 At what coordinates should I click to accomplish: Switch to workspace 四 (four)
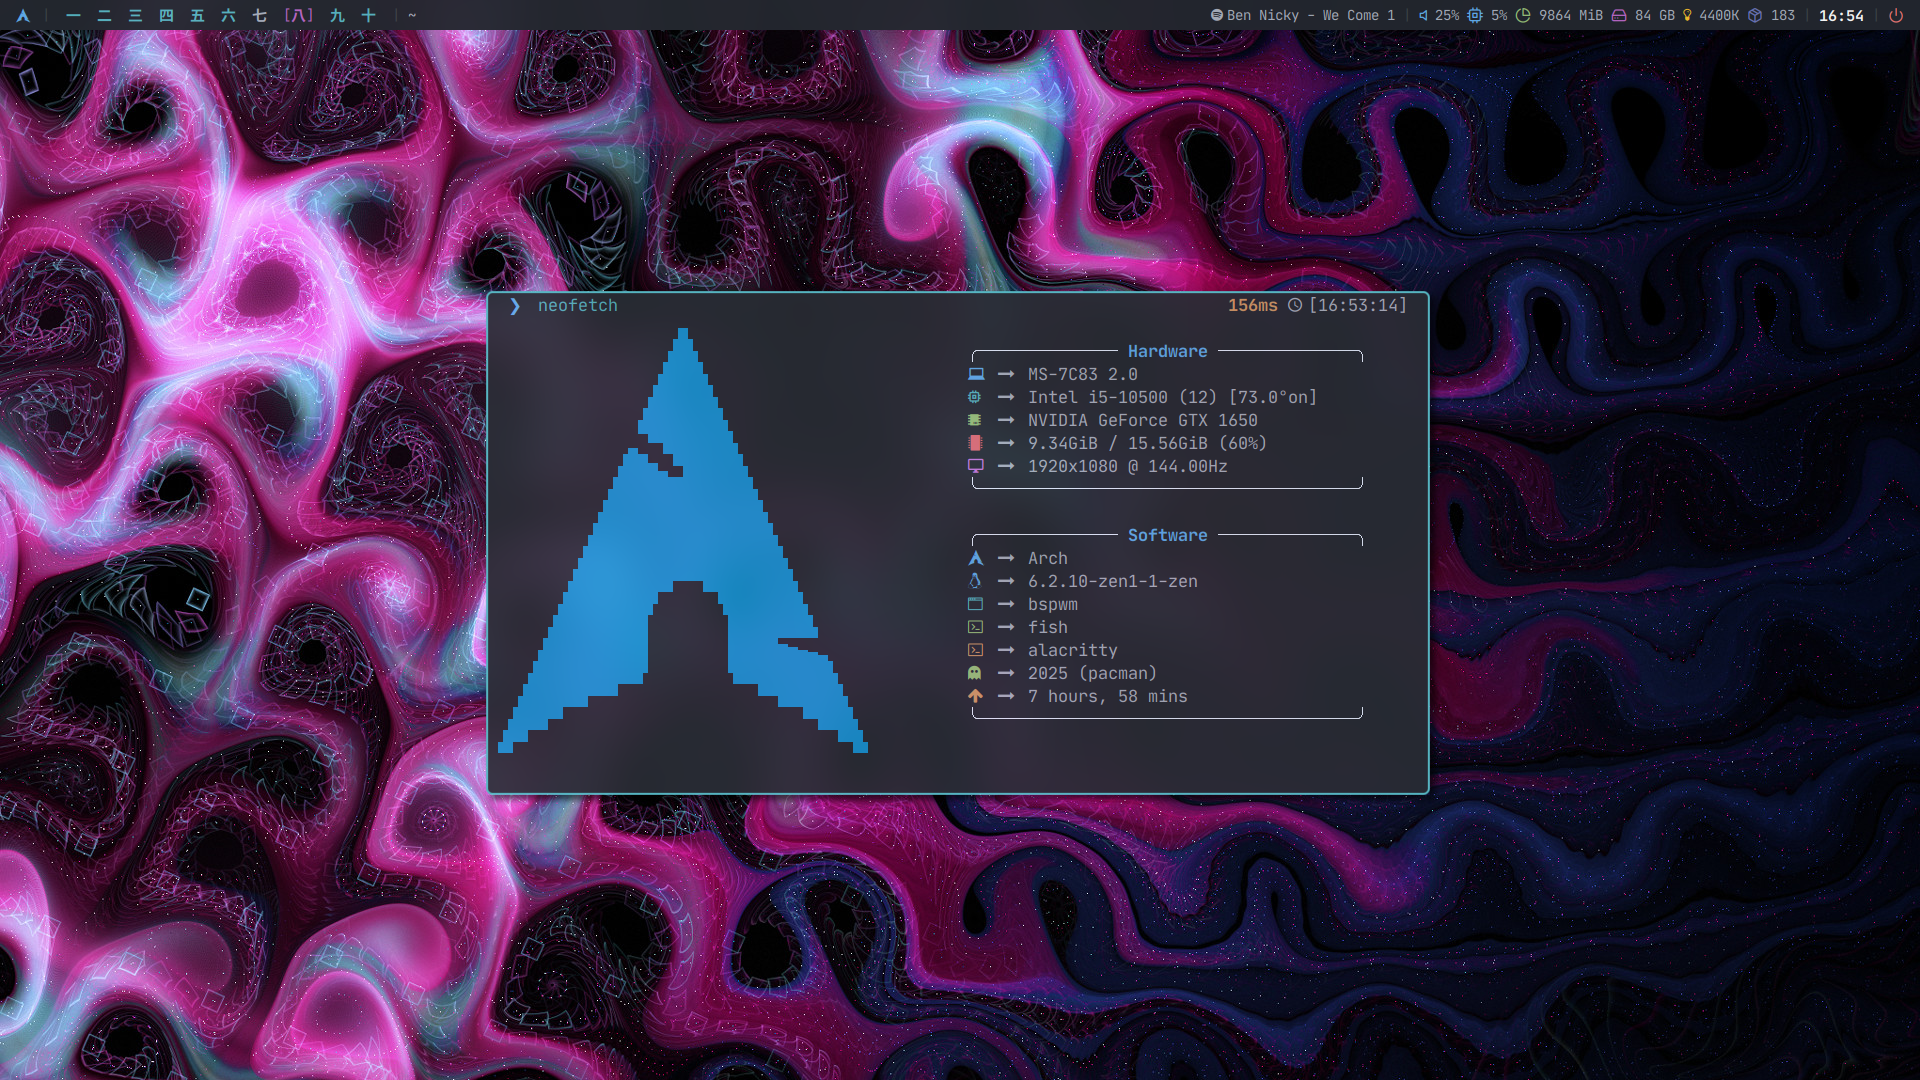point(166,15)
